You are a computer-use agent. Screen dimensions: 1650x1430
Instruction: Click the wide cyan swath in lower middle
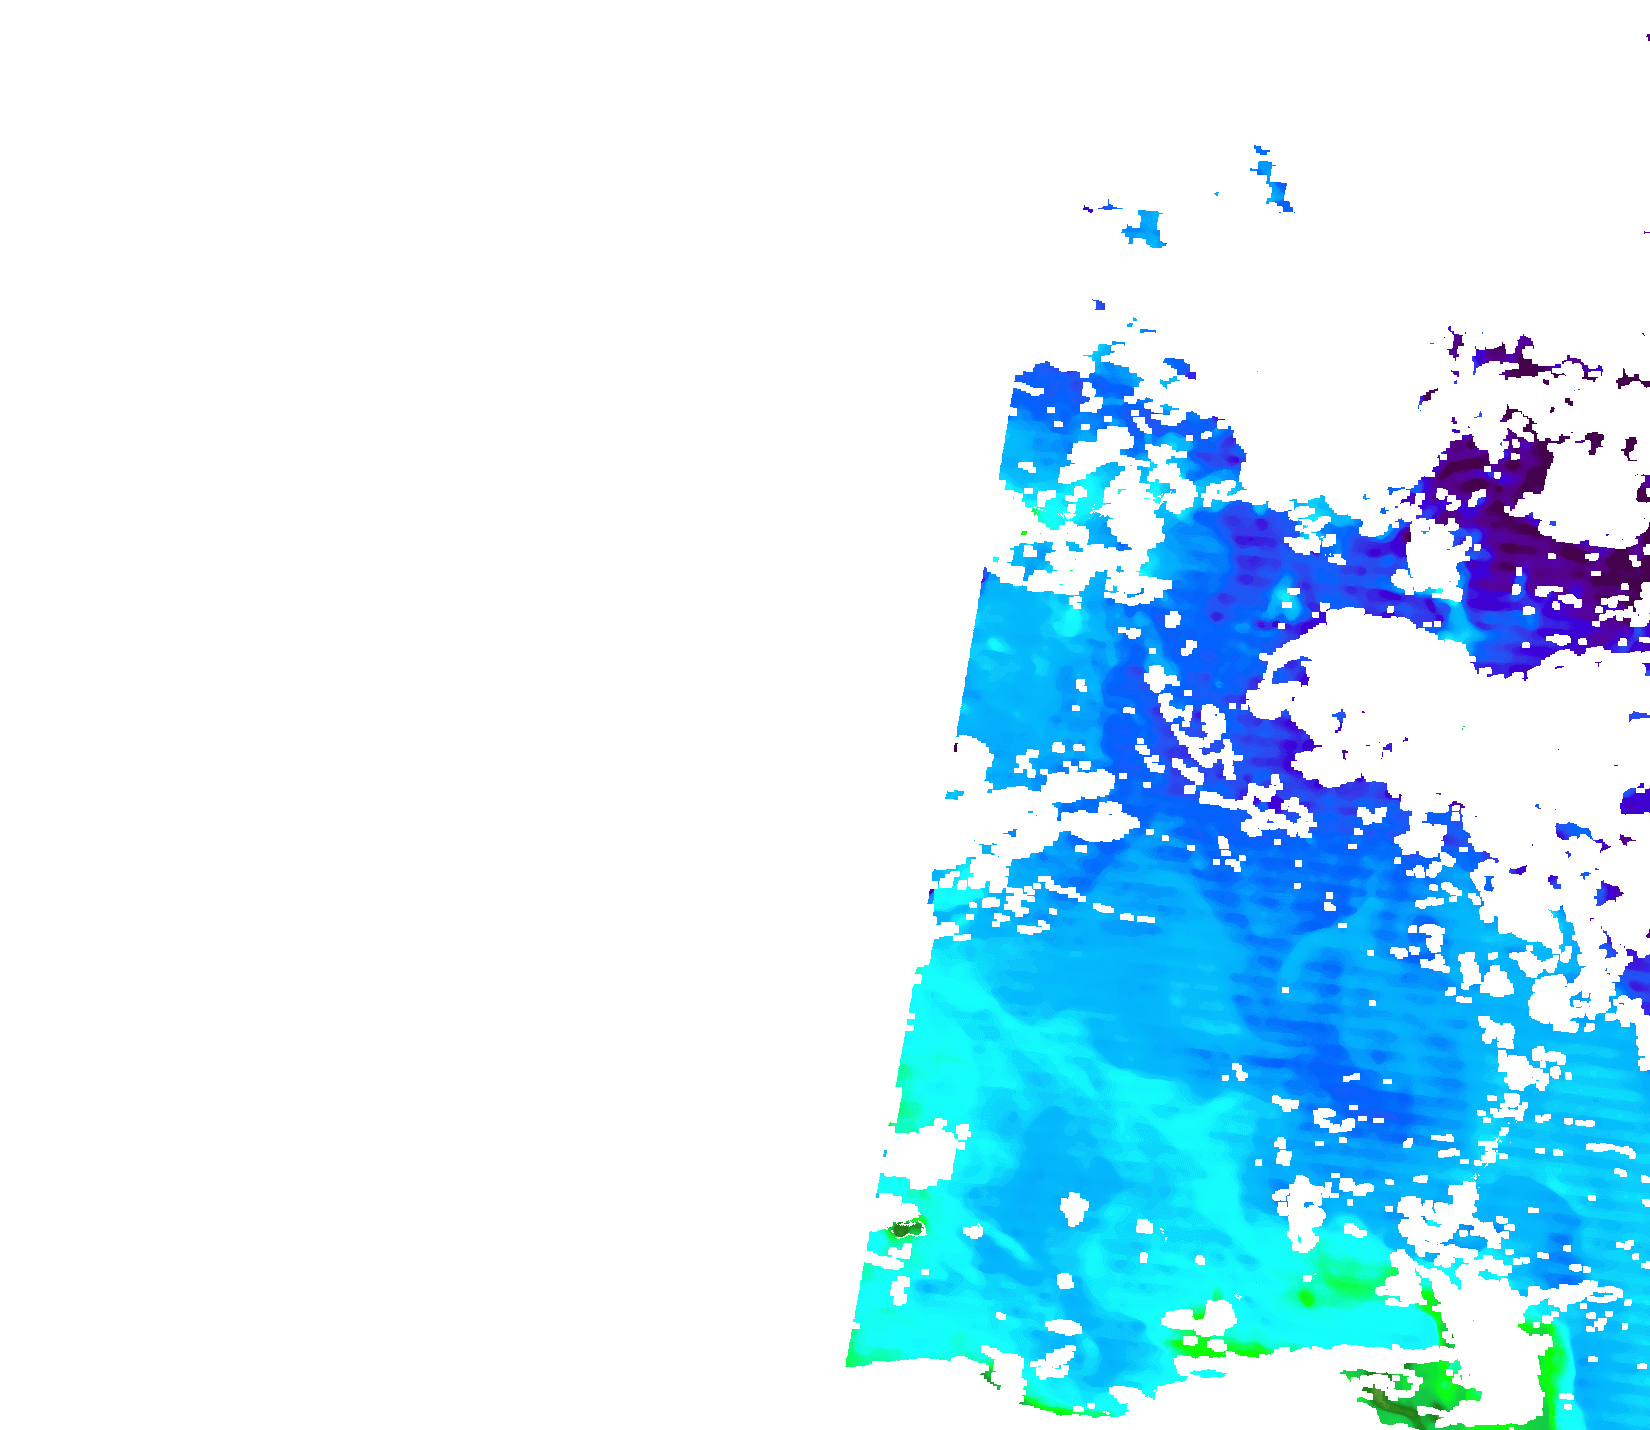pos(1050,1100)
